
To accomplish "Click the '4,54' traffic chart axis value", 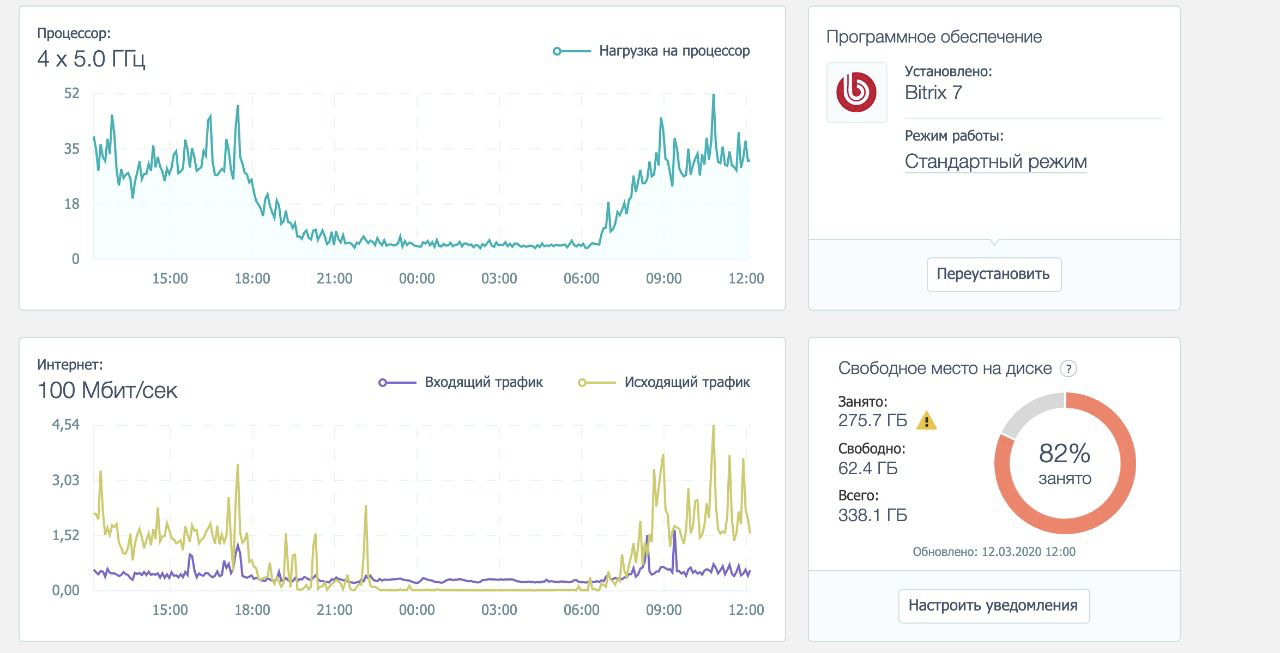I will point(65,425).
